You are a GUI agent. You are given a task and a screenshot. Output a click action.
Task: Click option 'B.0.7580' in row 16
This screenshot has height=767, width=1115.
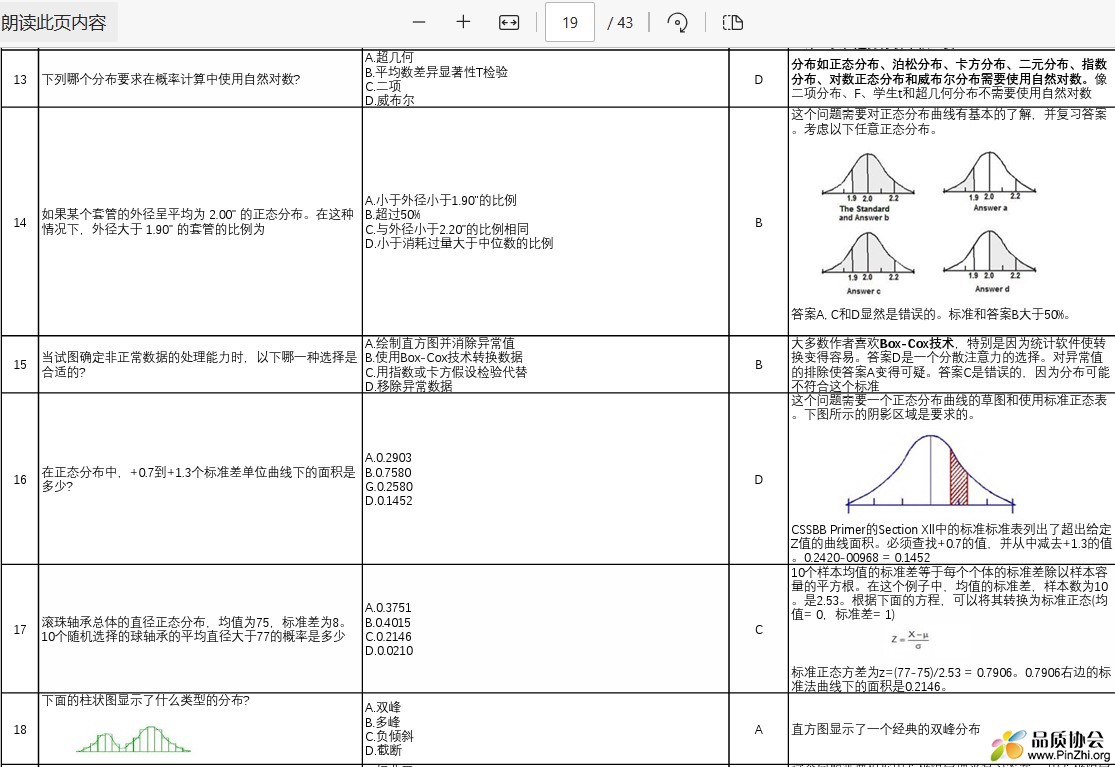[x=388, y=473]
